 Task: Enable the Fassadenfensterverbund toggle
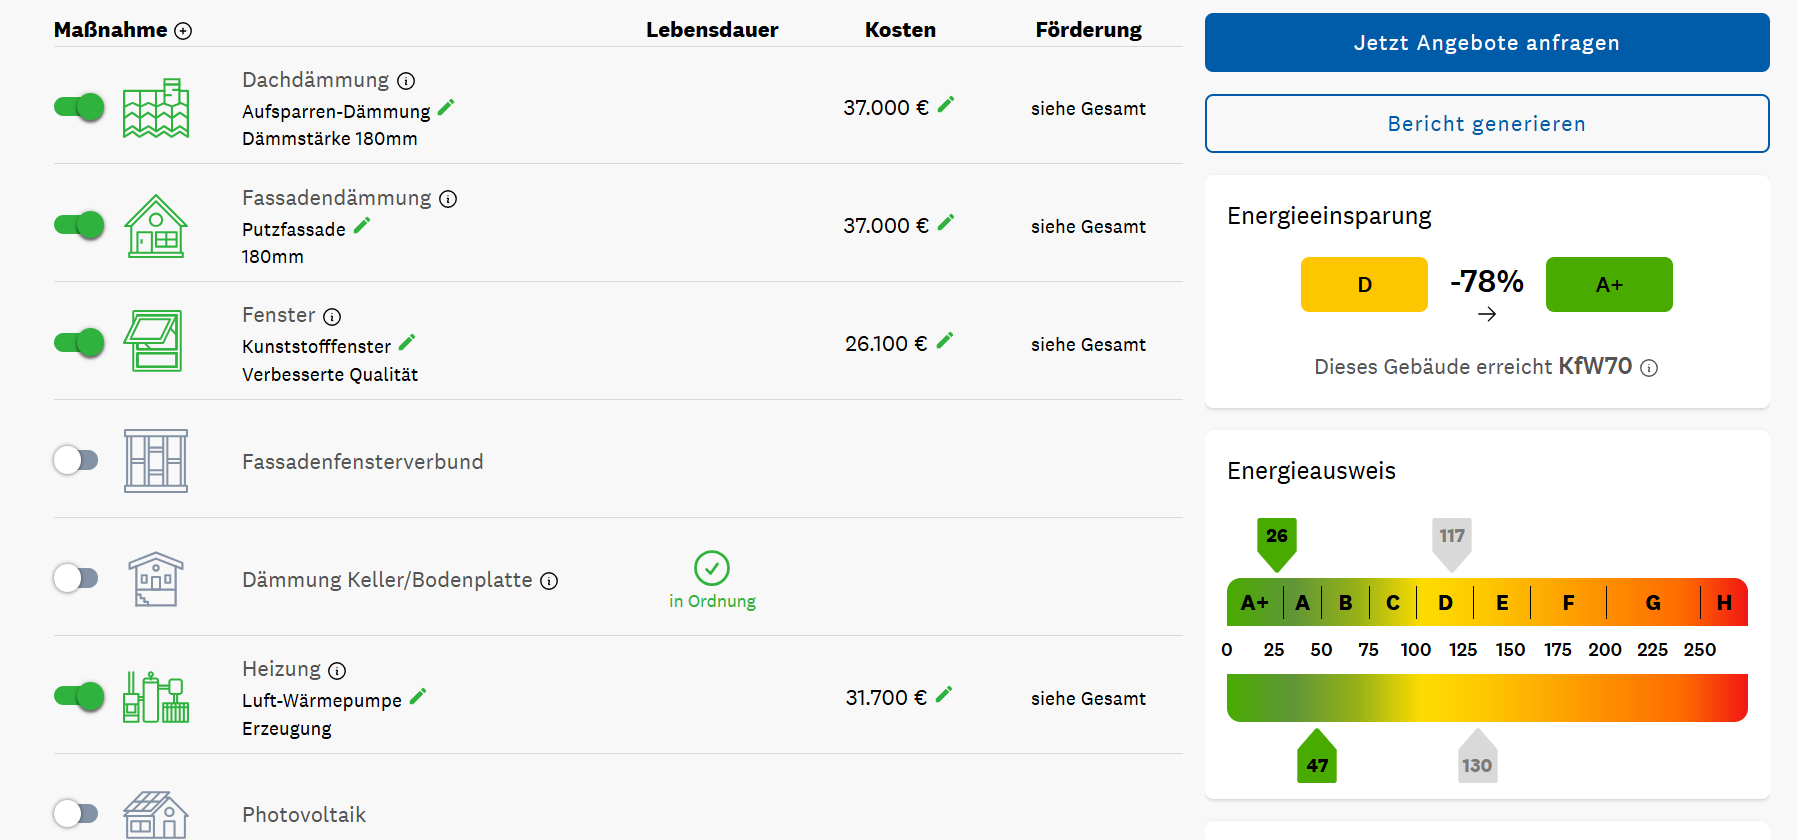click(x=76, y=460)
